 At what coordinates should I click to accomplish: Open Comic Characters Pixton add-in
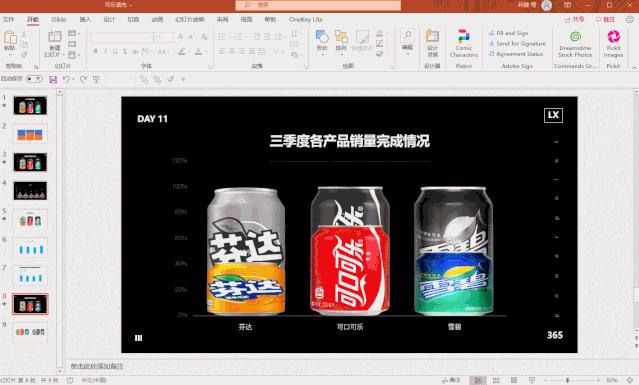point(464,43)
